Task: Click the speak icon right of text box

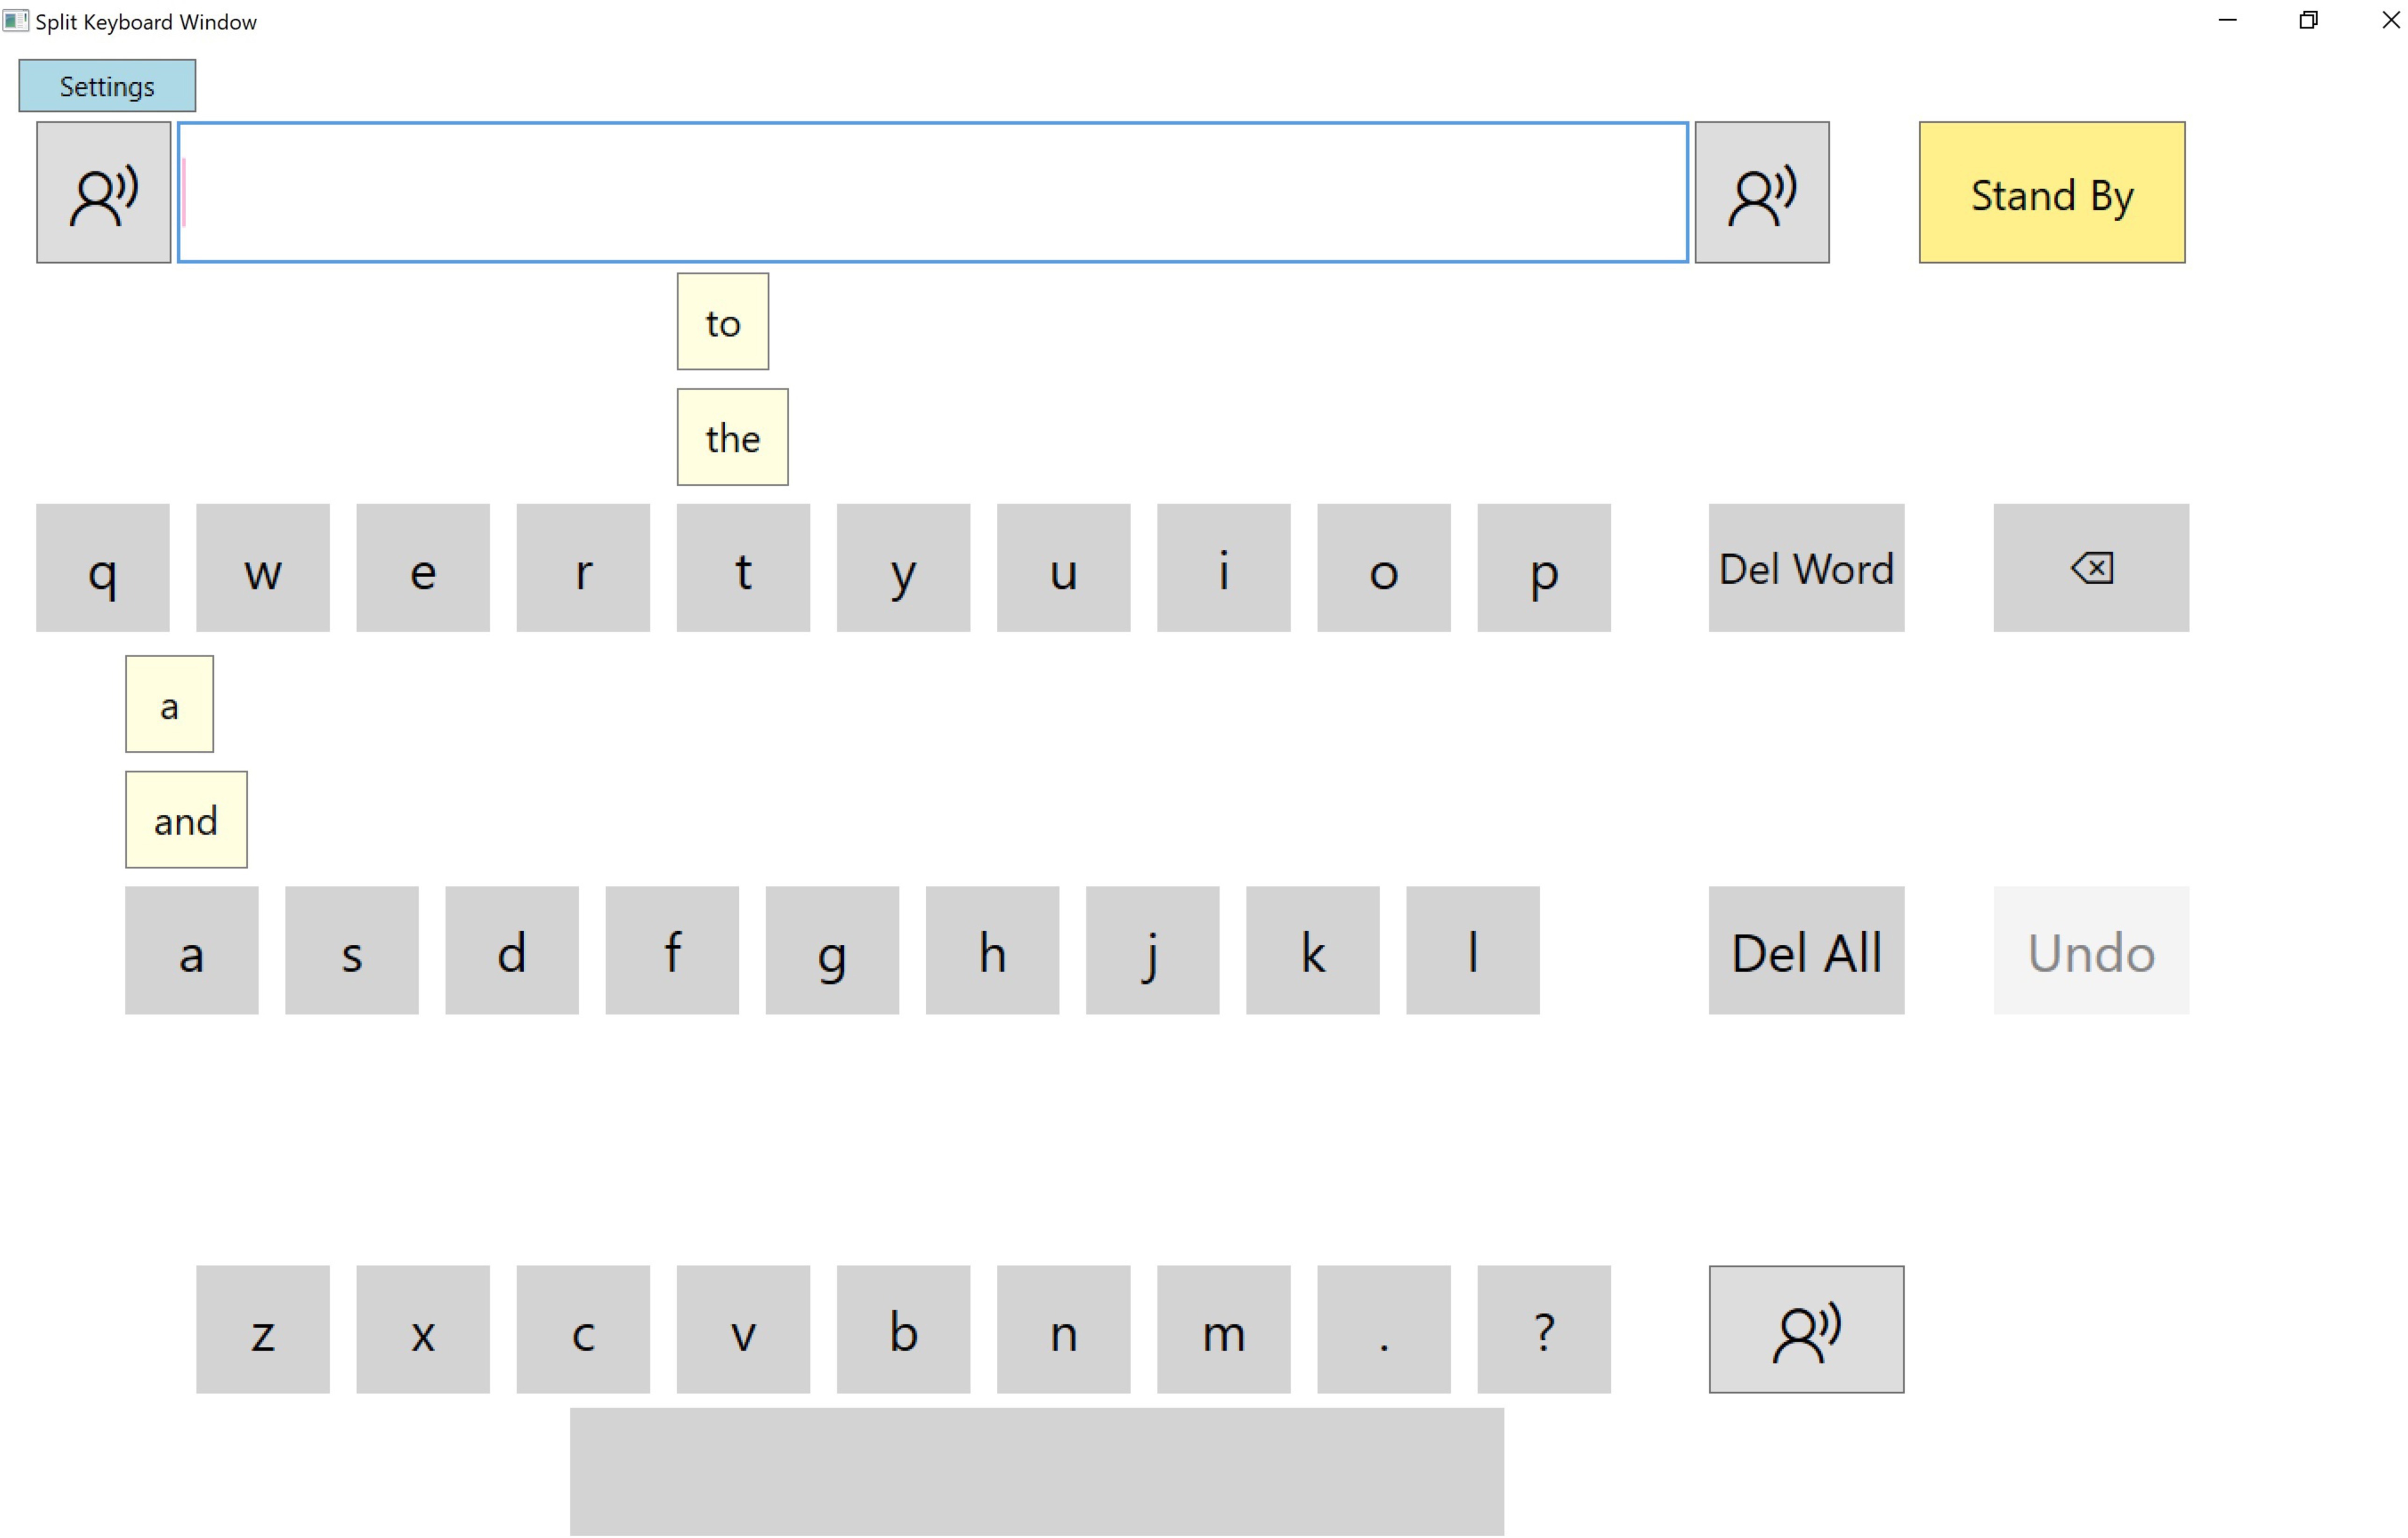Action: tap(1761, 192)
